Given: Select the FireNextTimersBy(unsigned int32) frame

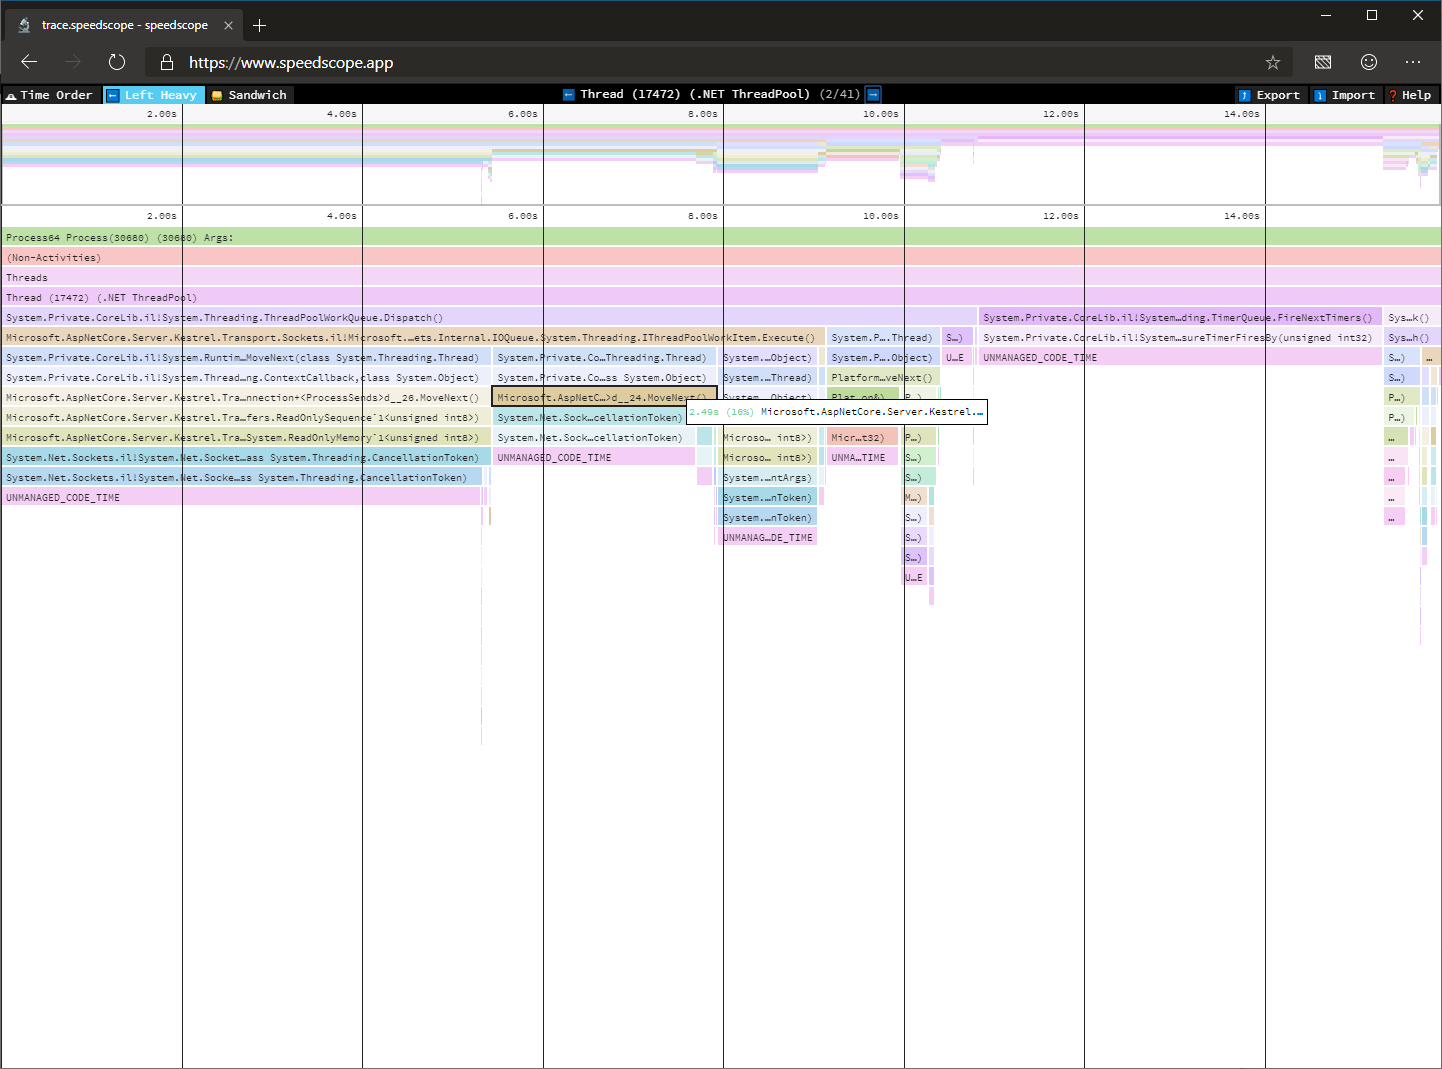Looking at the screenshot, I should coord(1180,337).
